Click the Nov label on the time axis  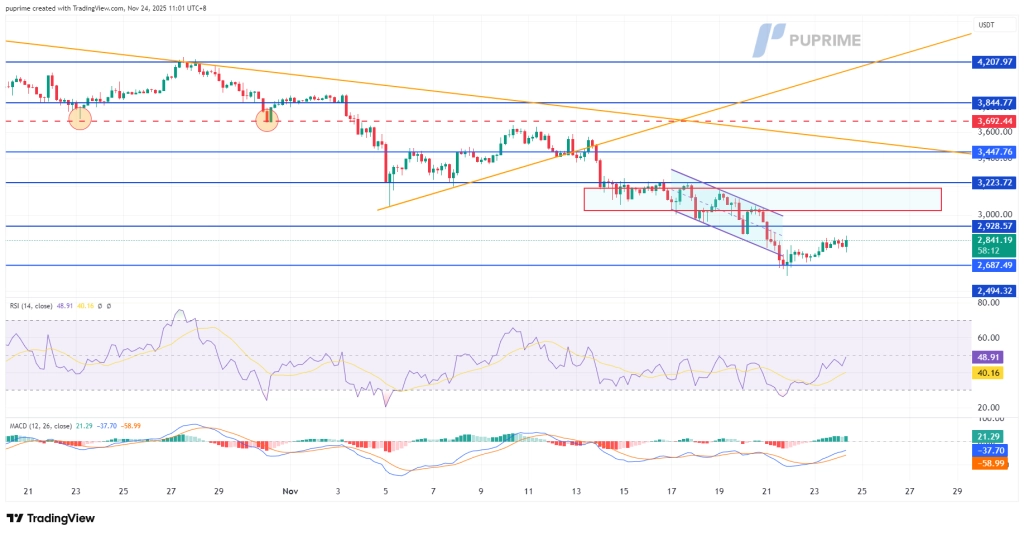291,491
